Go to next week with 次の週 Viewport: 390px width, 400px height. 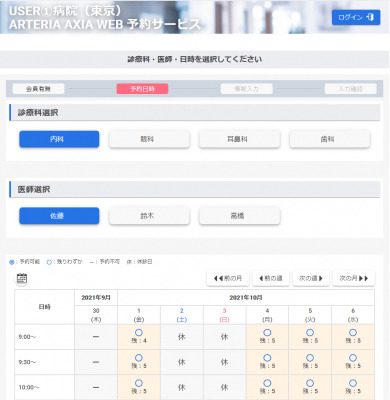point(311,278)
